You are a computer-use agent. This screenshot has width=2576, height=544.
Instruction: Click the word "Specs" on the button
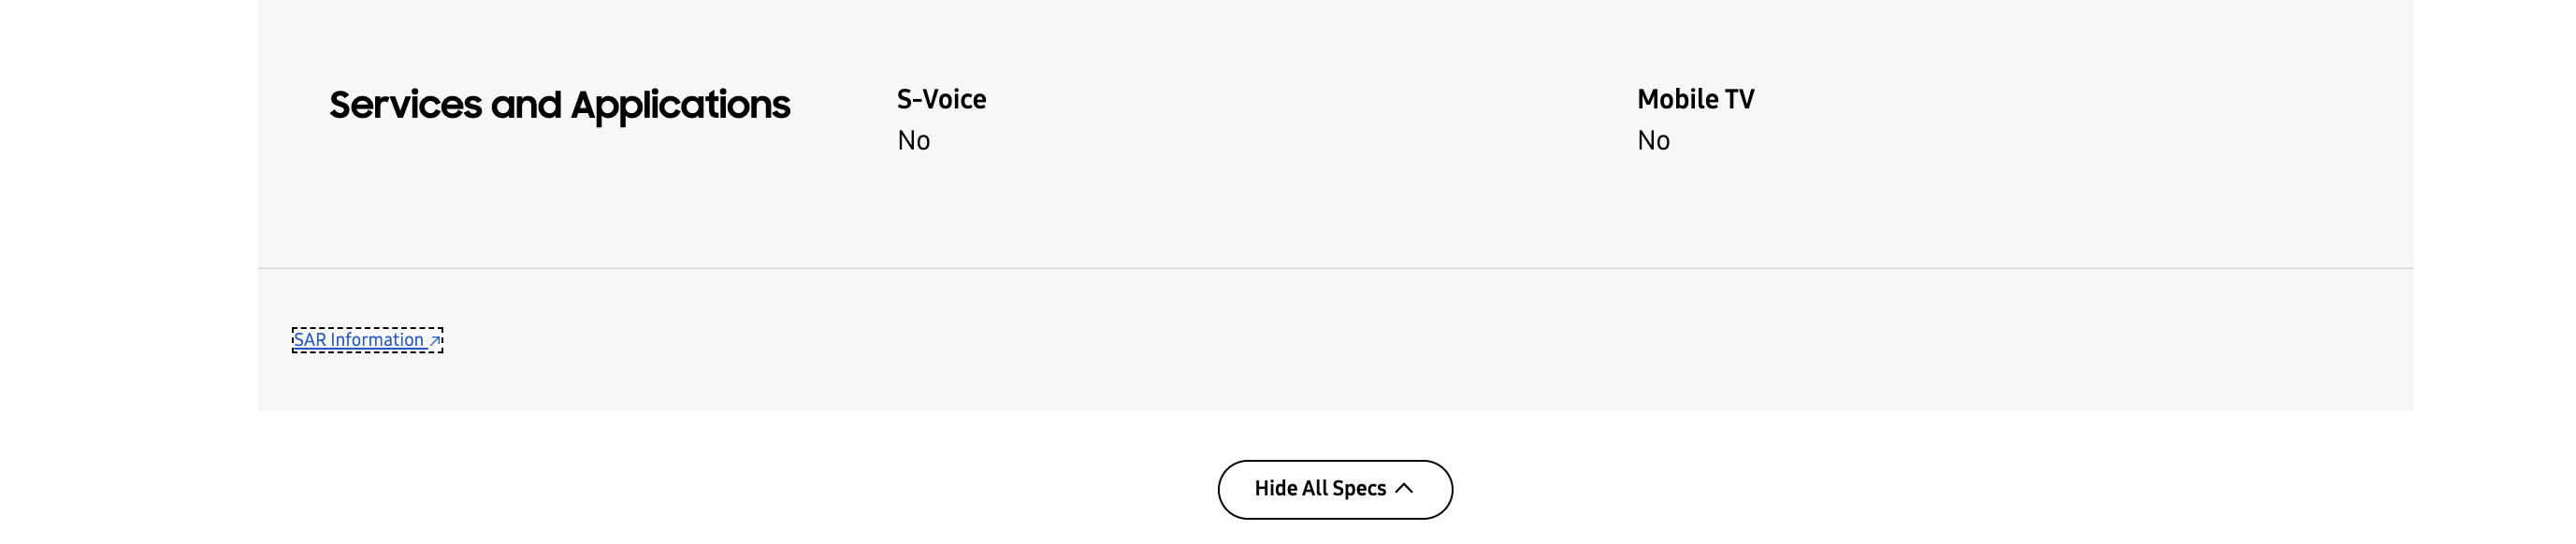pyautogui.click(x=1359, y=488)
